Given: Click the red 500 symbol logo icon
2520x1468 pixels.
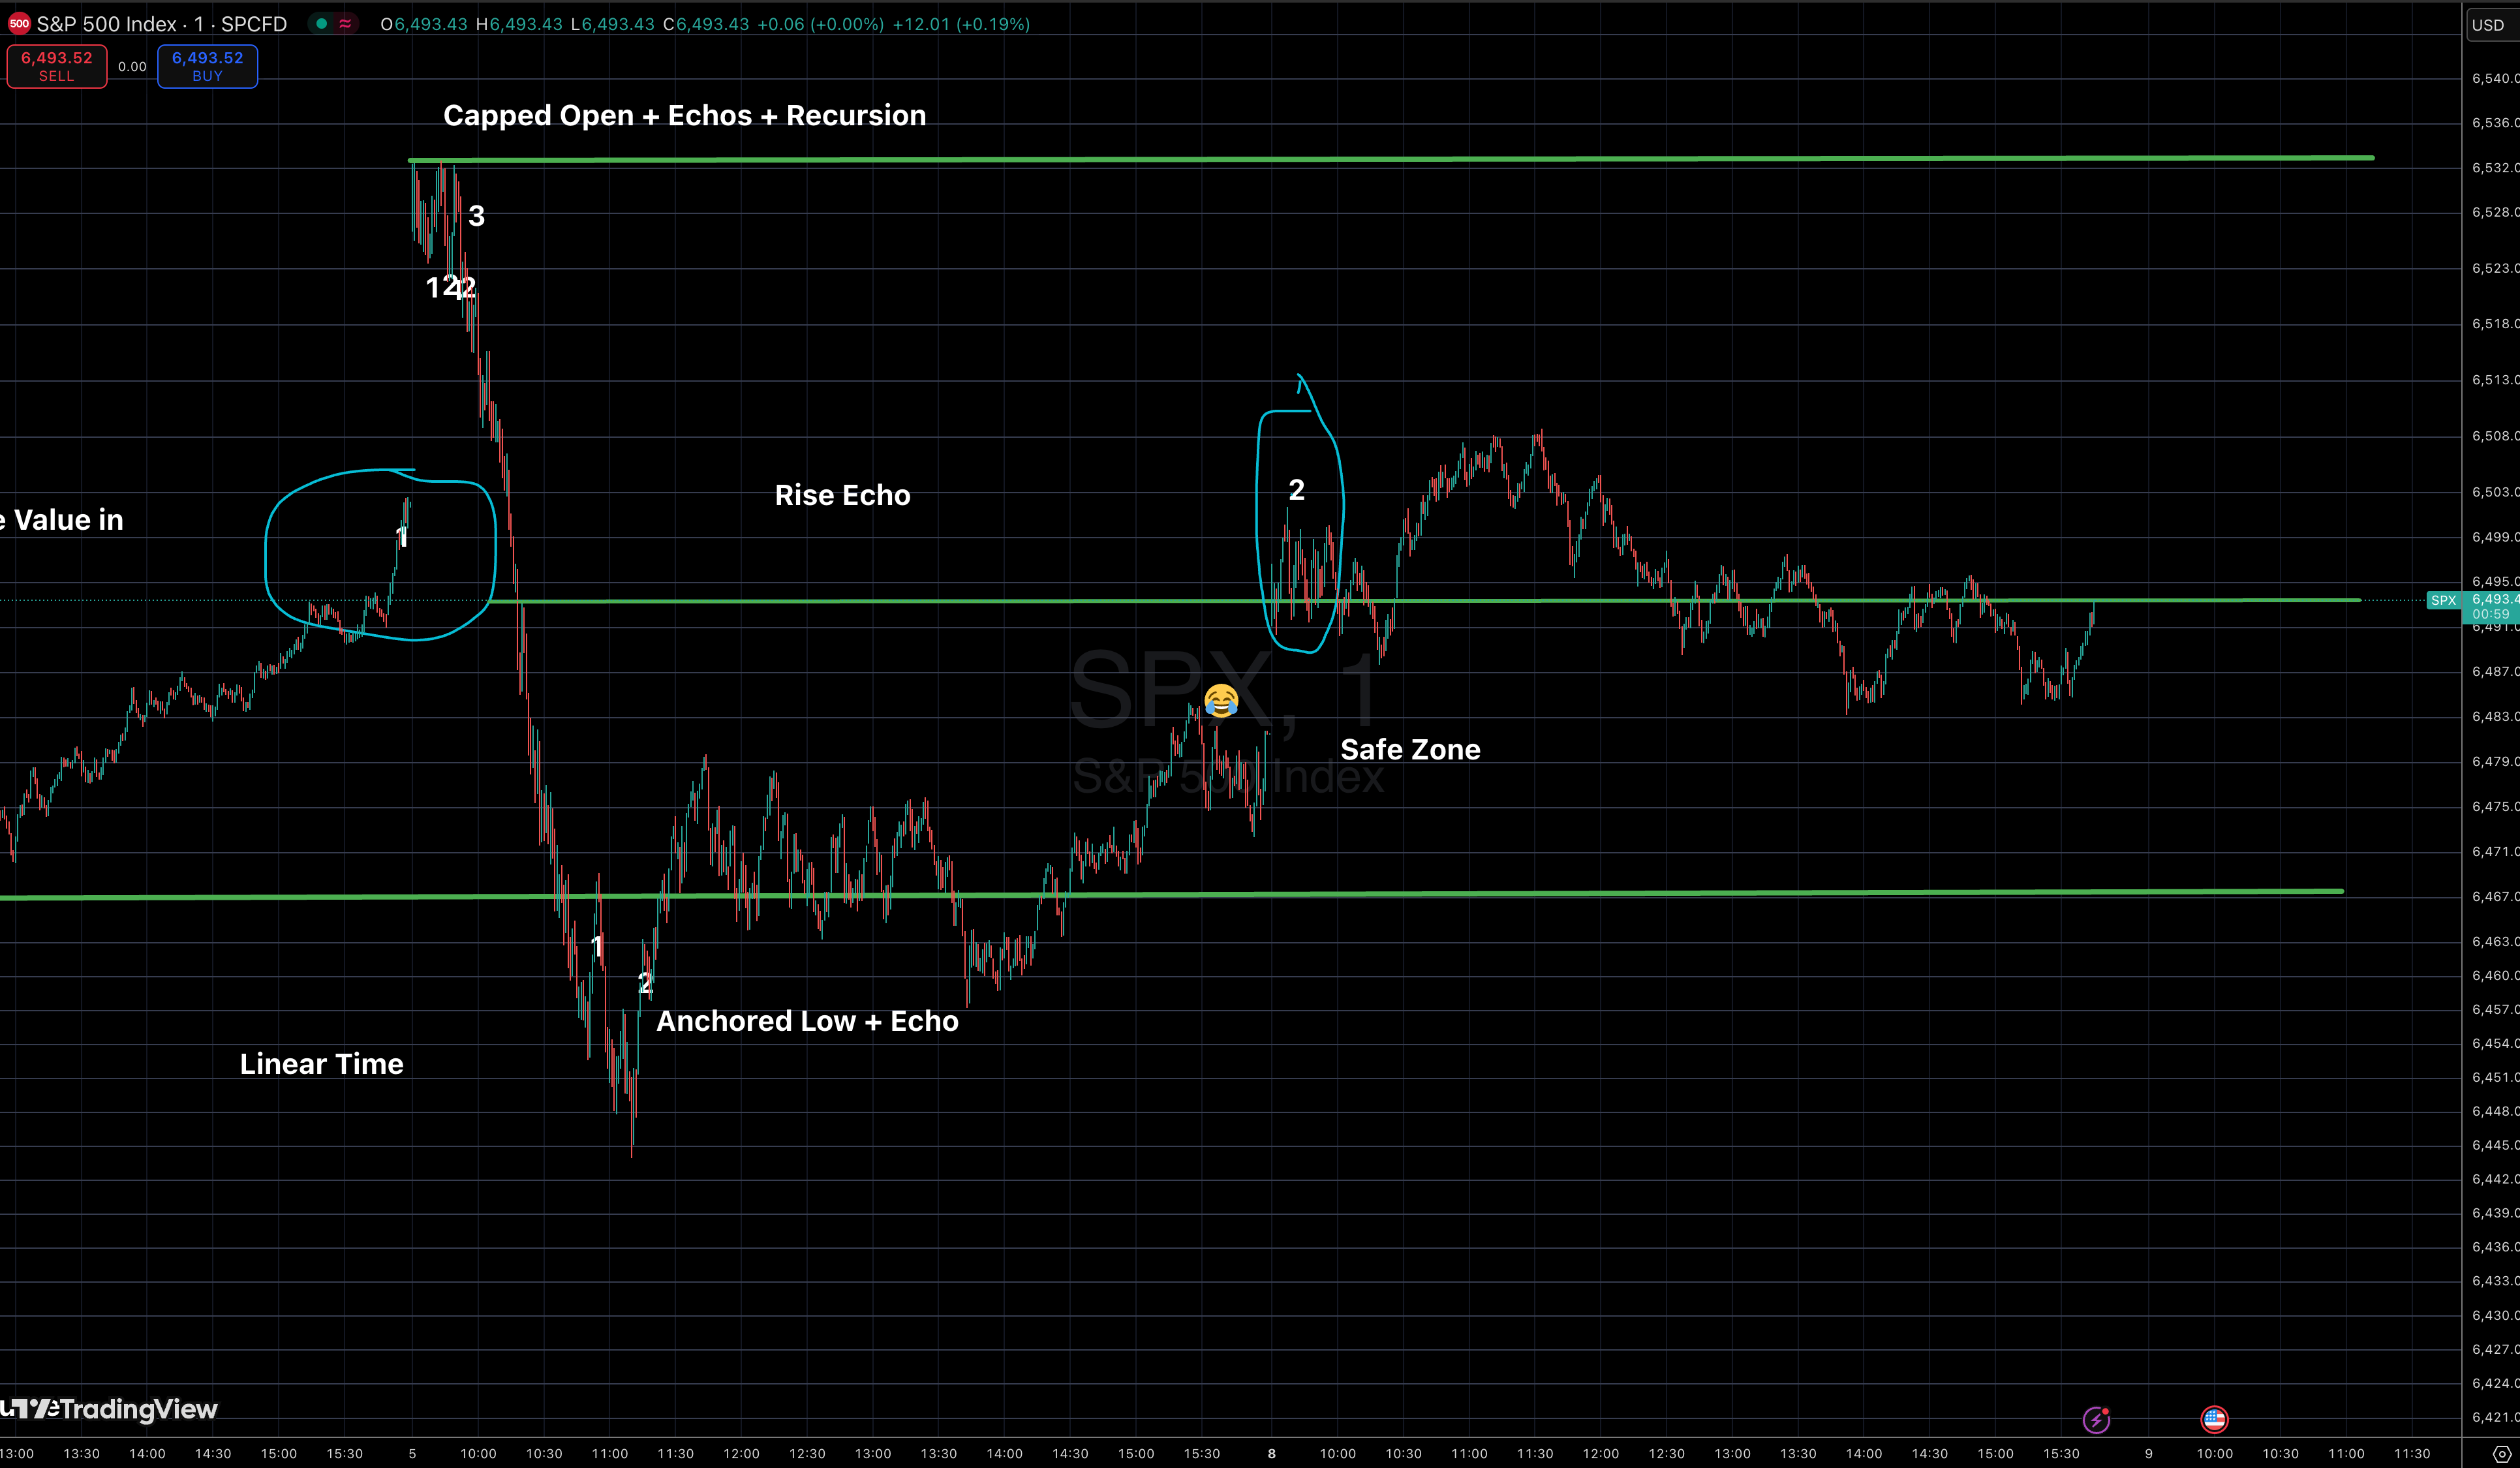Looking at the screenshot, I should (x=19, y=24).
